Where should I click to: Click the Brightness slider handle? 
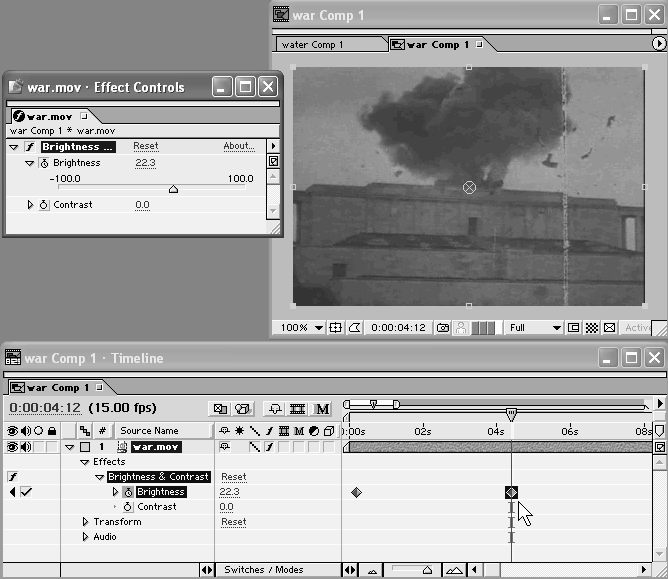(x=173, y=188)
